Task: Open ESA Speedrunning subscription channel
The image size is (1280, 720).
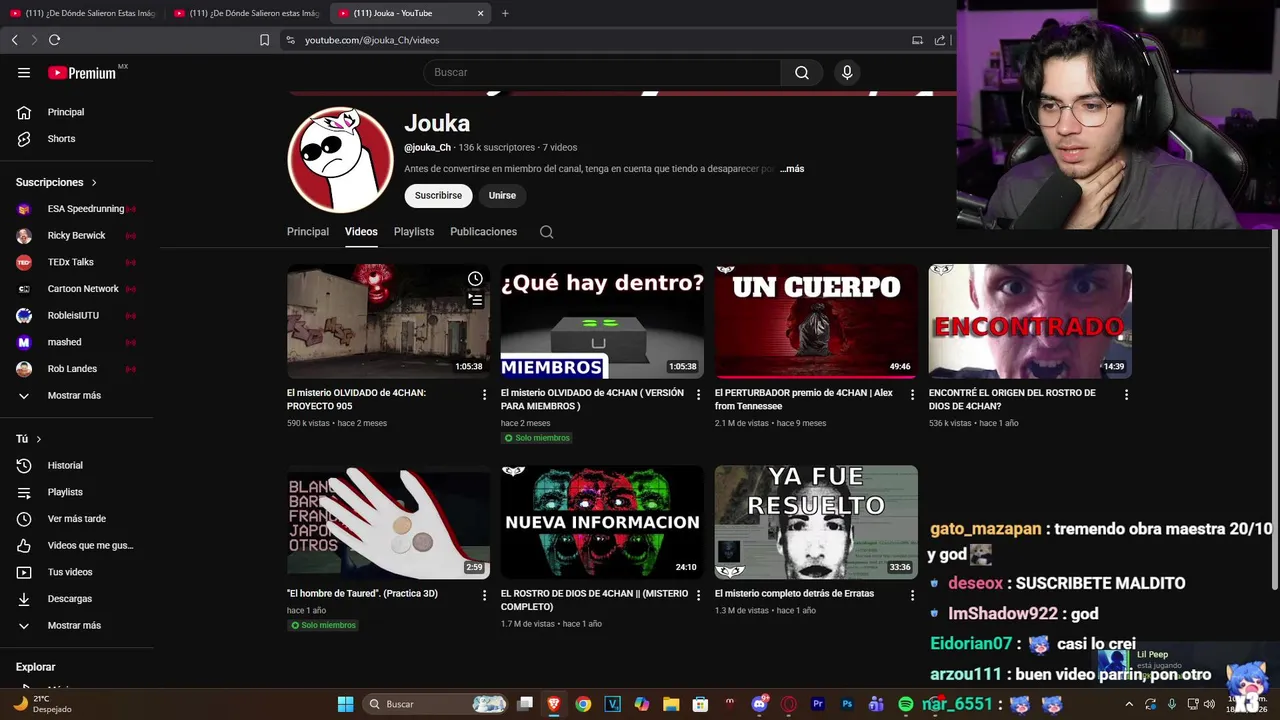Action: [77, 209]
